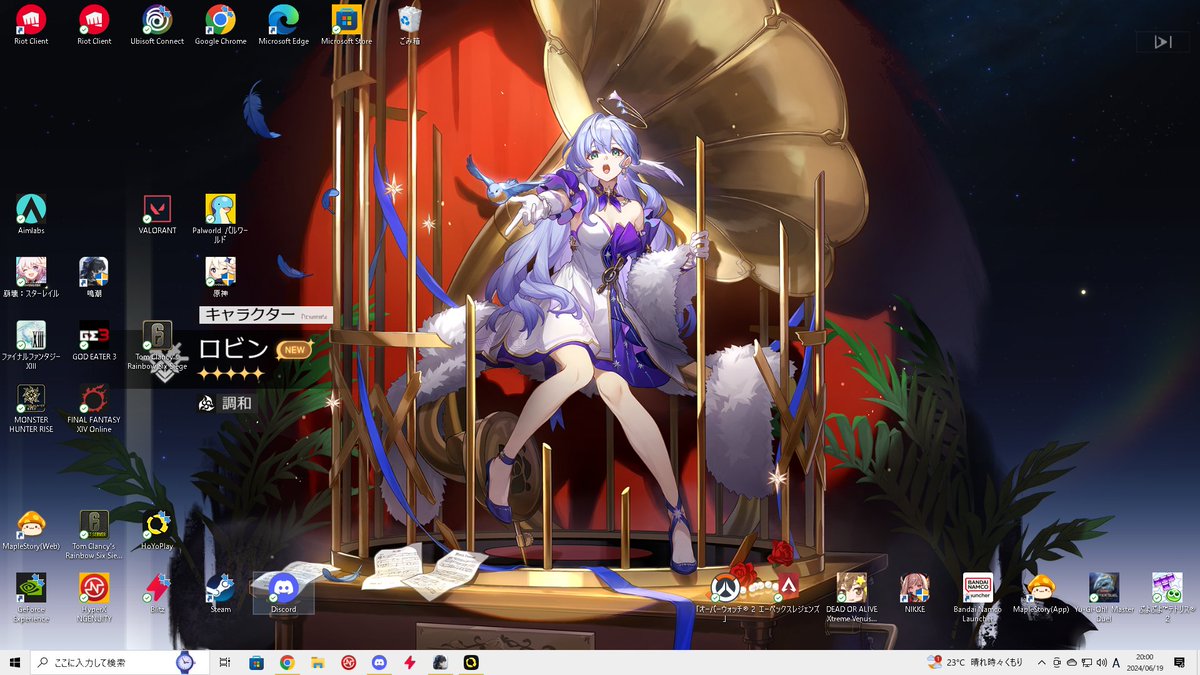Viewport: 1200px width, 675px height.
Task: Select the ごみ箱 recycle bin icon
Action: [x=409, y=25]
